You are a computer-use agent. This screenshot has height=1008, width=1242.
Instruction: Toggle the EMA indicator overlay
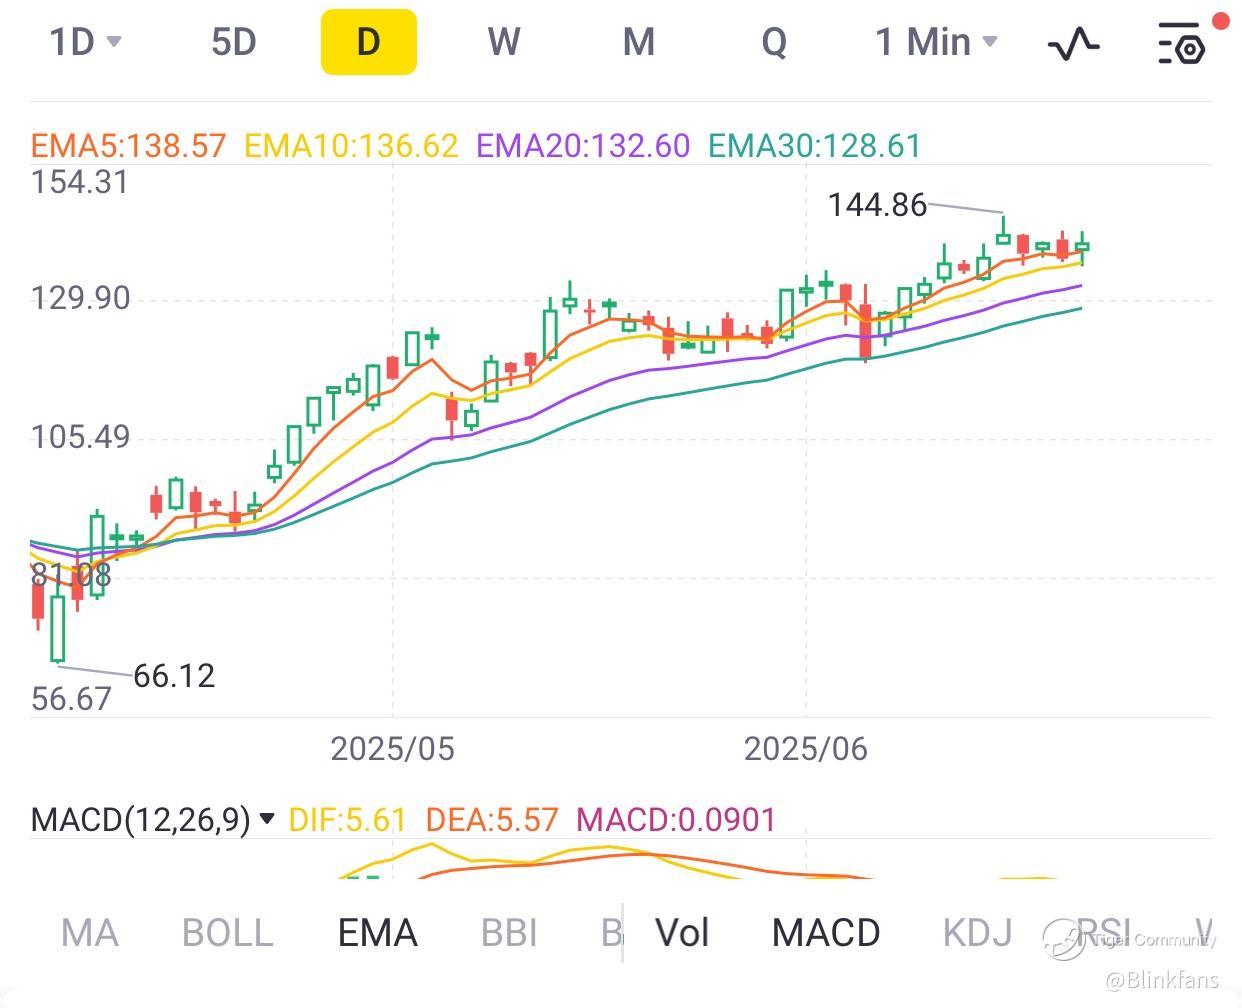[377, 933]
